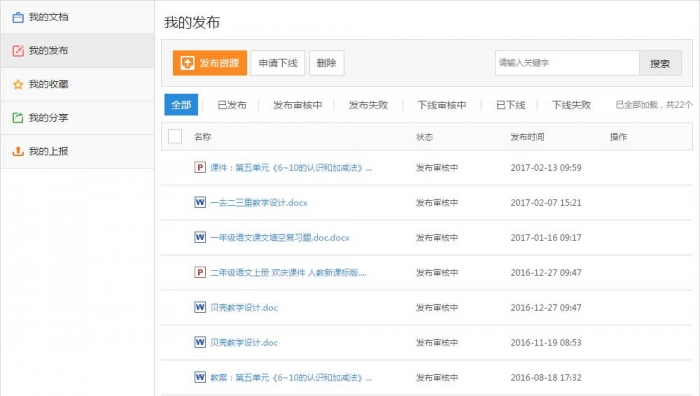Focus the 请输入关键字 search field
Image resolution: width=700 pixels, height=396 pixels.
567,63
